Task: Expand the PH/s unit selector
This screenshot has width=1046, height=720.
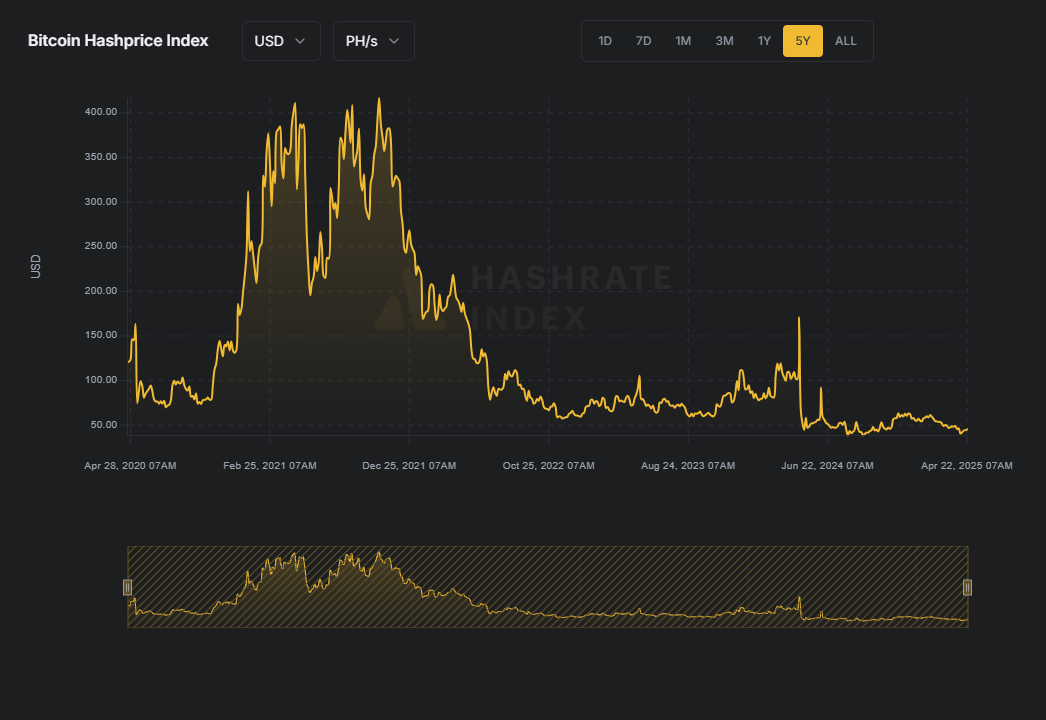Action: pos(373,41)
